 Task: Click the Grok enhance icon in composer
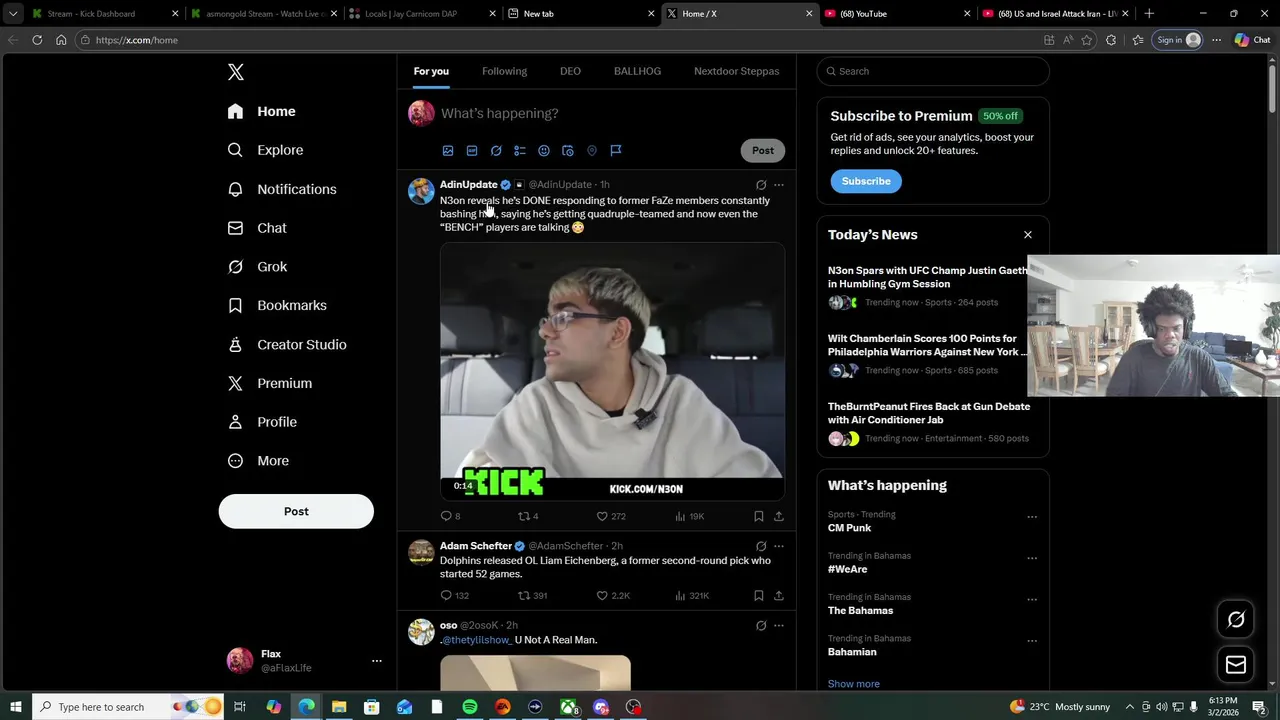coord(496,151)
